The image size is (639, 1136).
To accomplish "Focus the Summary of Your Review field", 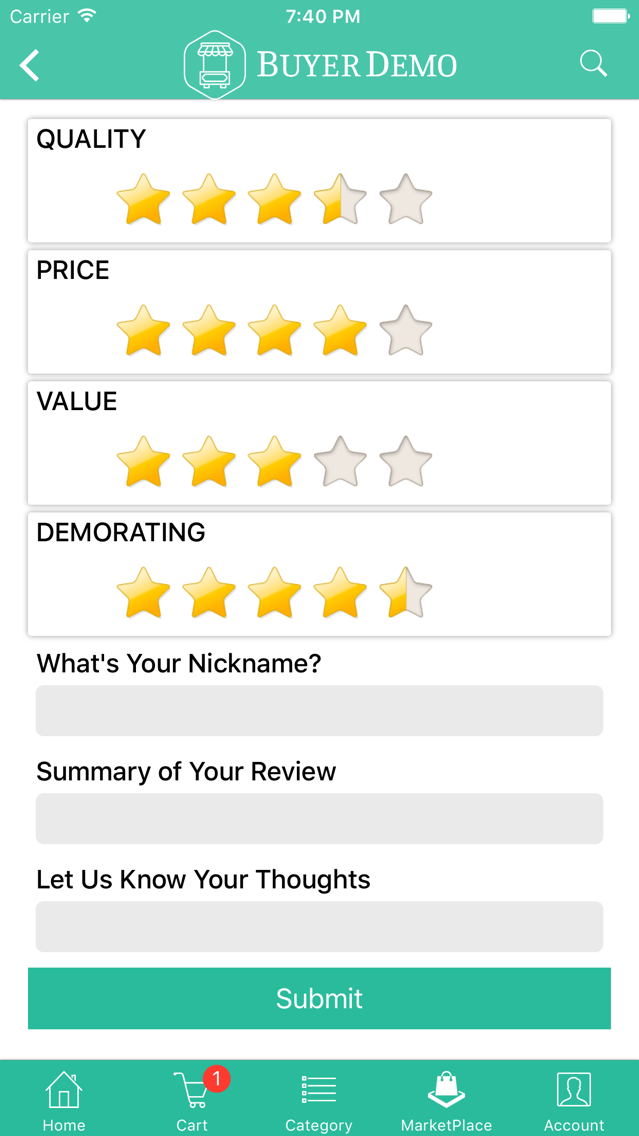I will point(320,819).
